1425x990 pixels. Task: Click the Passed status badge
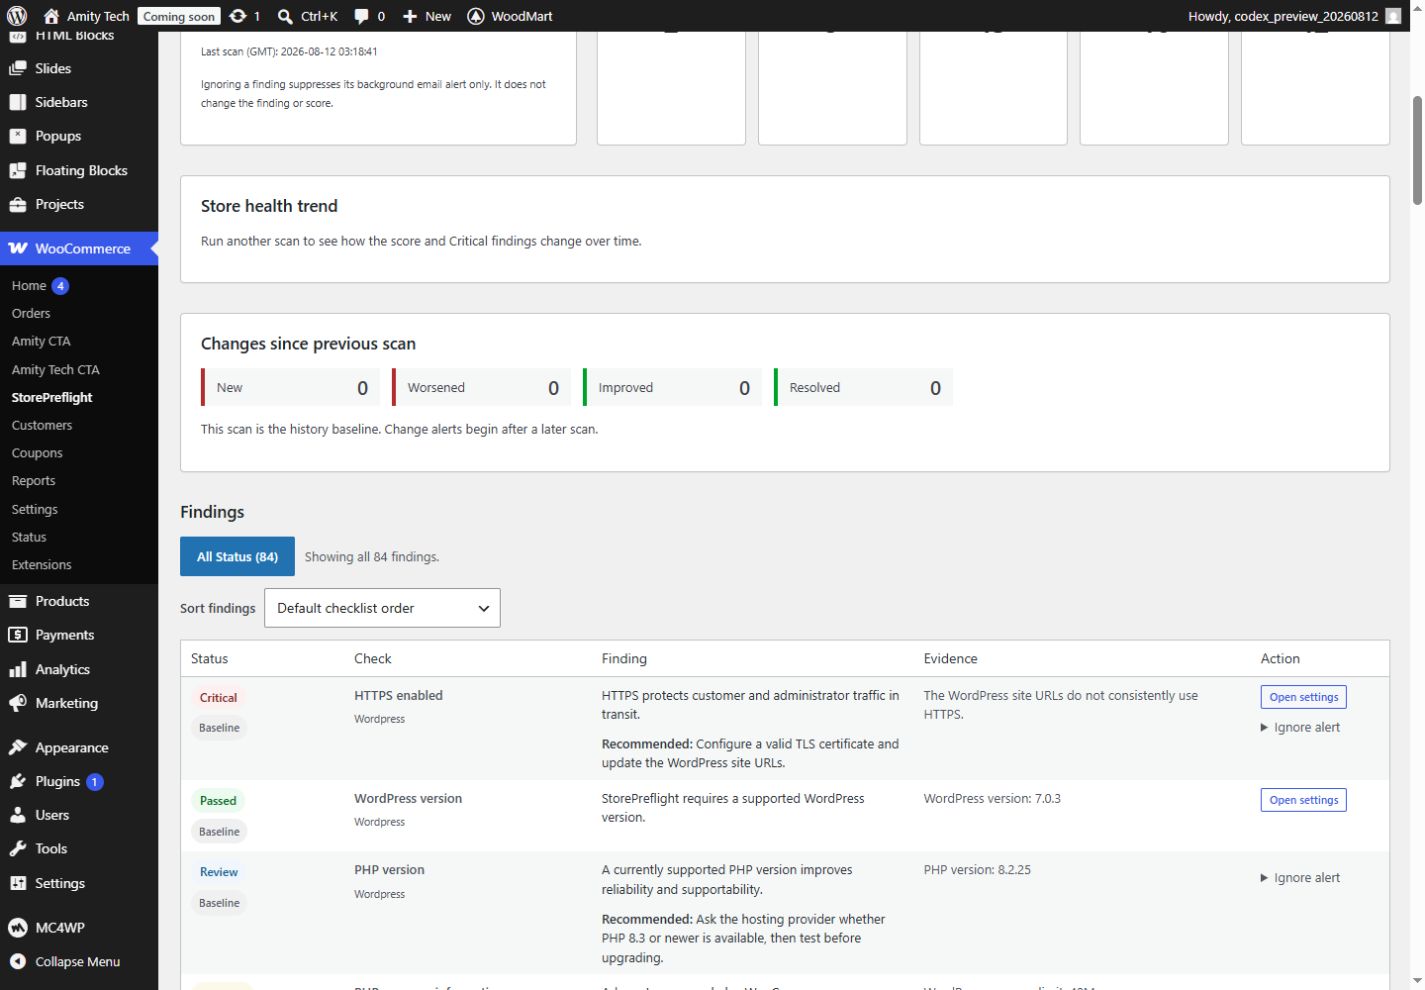(x=218, y=801)
